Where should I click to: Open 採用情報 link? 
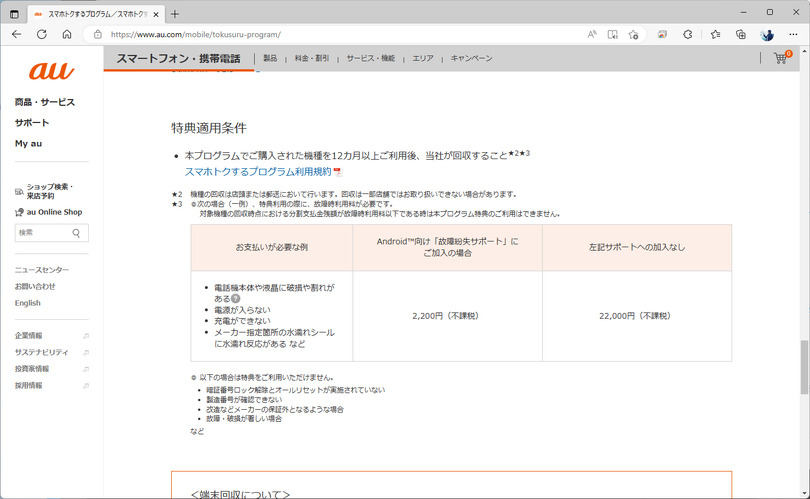28,385
